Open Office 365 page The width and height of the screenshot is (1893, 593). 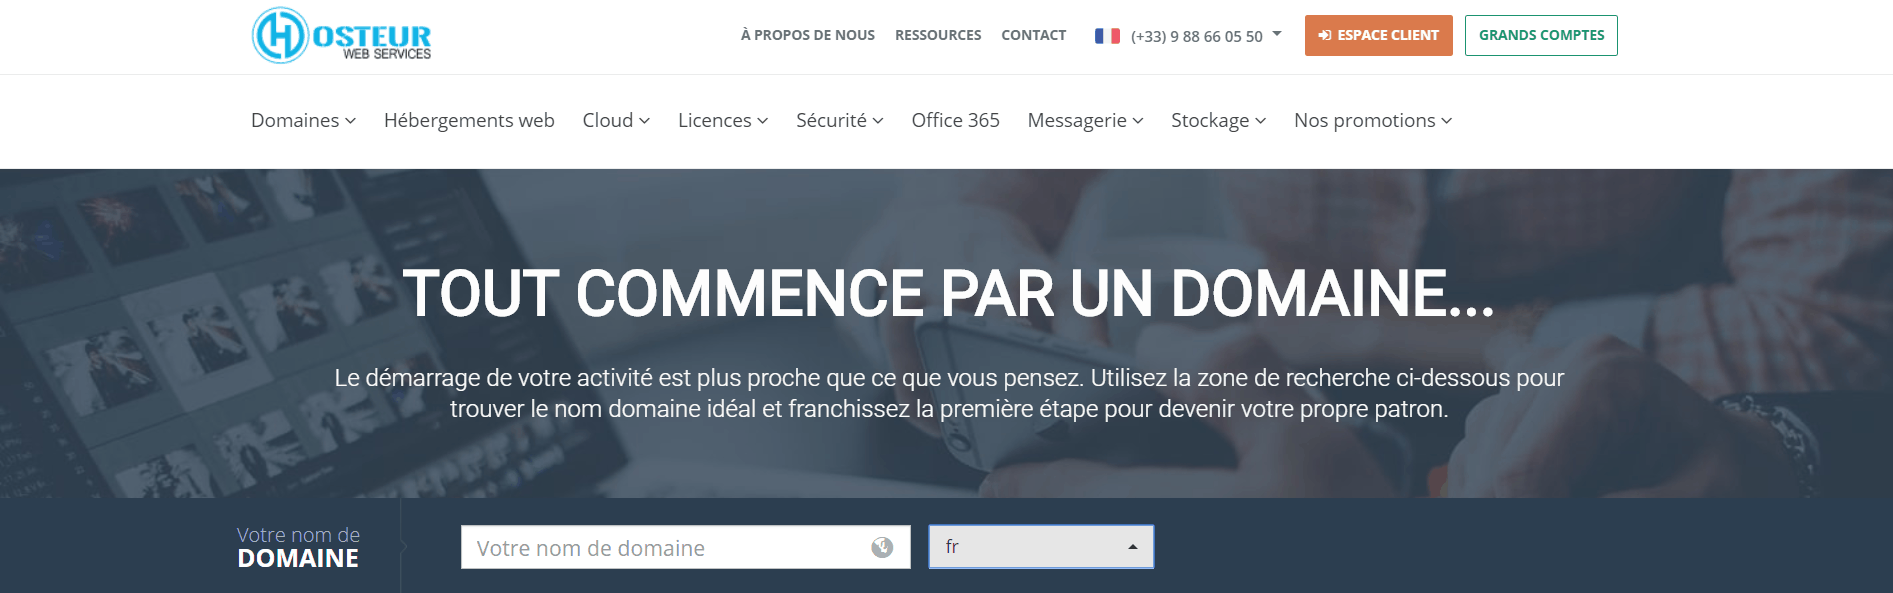coord(955,120)
